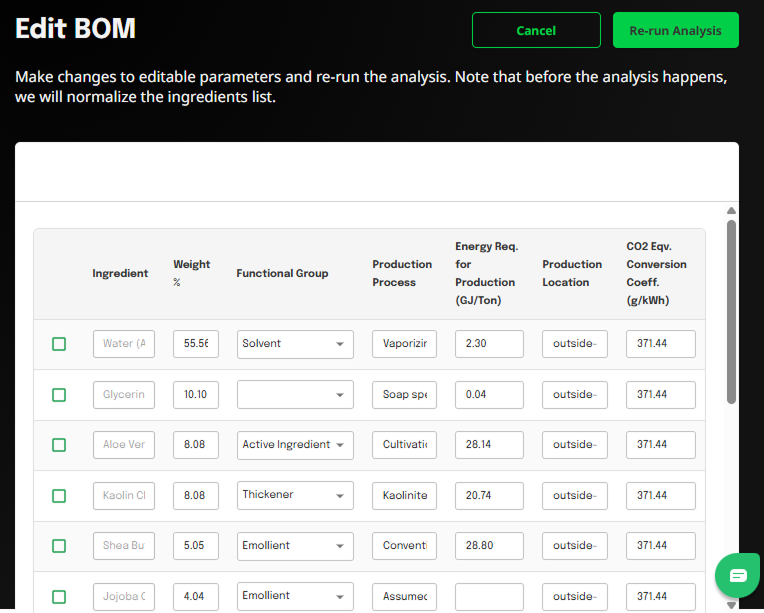Click Re-run Analysis button
The image size is (764, 613).
(x=675, y=30)
